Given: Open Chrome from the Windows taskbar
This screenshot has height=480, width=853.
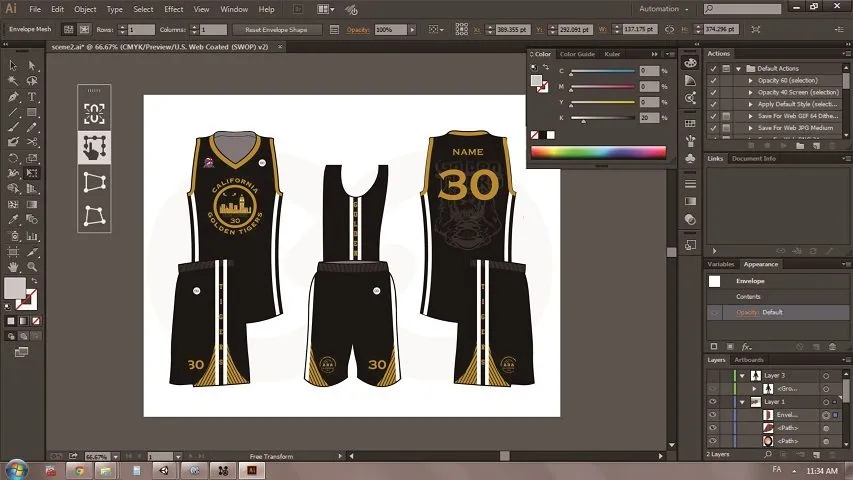Looking at the screenshot, I should (79, 470).
